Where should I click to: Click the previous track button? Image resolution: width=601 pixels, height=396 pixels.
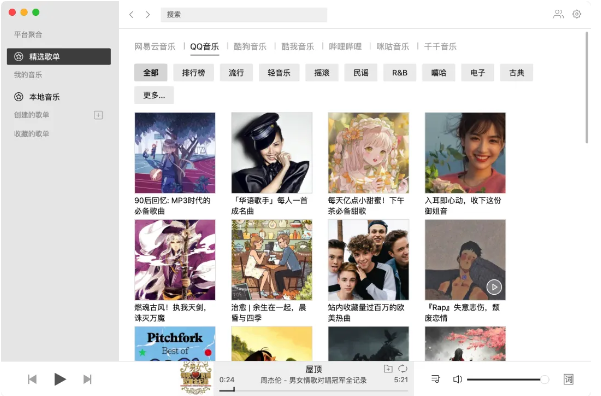click(32, 379)
